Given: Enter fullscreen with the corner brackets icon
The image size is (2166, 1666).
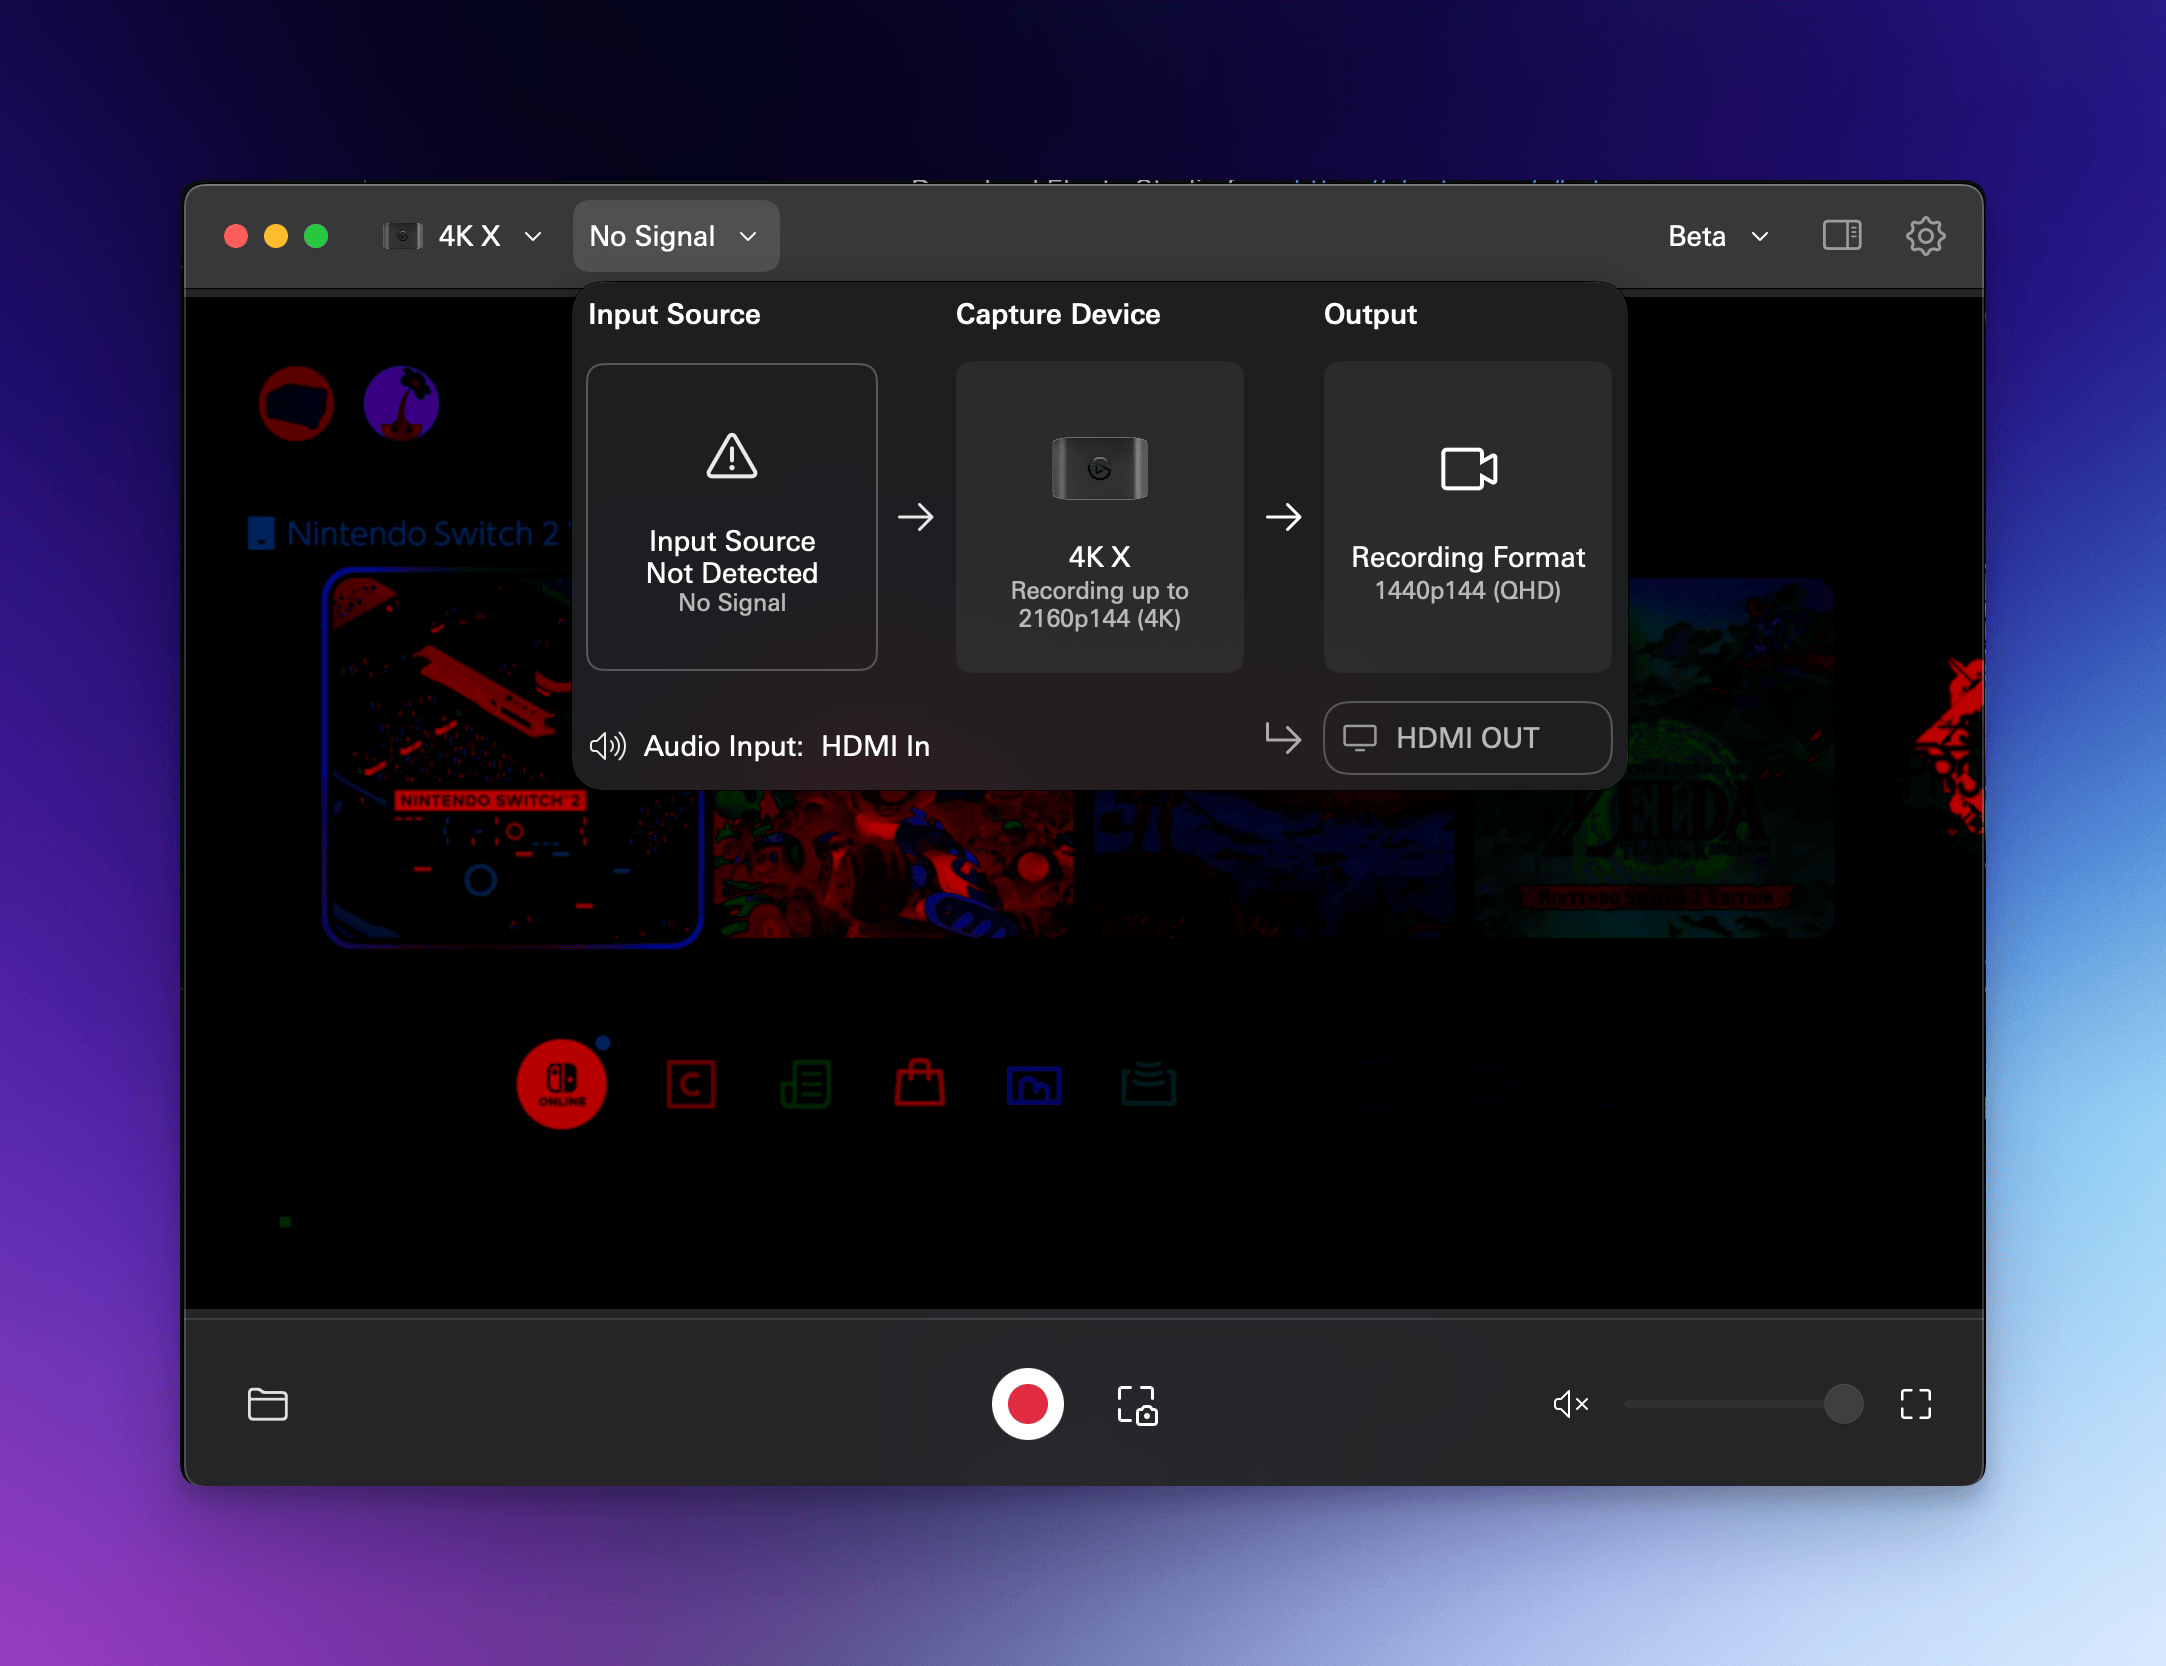Looking at the screenshot, I should pyautogui.click(x=1915, y=1404).
